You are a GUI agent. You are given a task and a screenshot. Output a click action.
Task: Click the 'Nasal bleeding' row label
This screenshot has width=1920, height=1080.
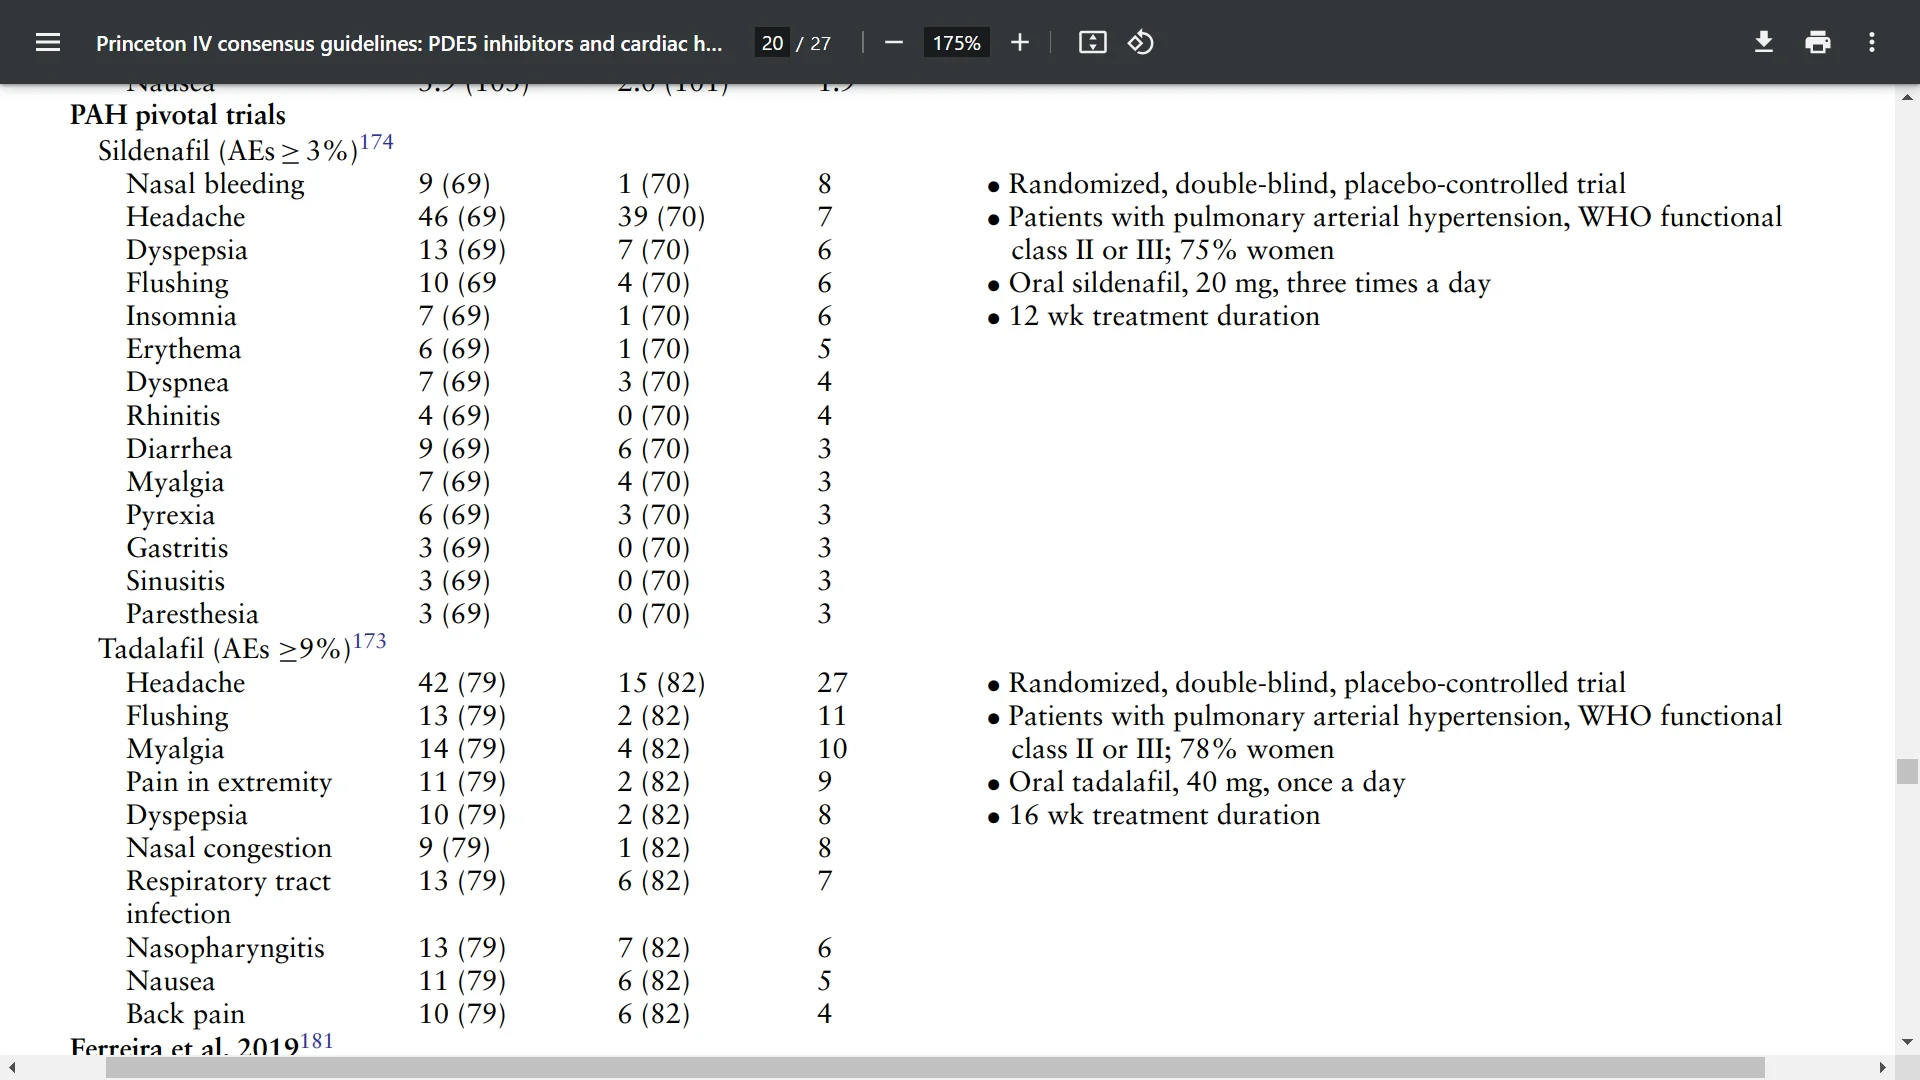point(215,184)
